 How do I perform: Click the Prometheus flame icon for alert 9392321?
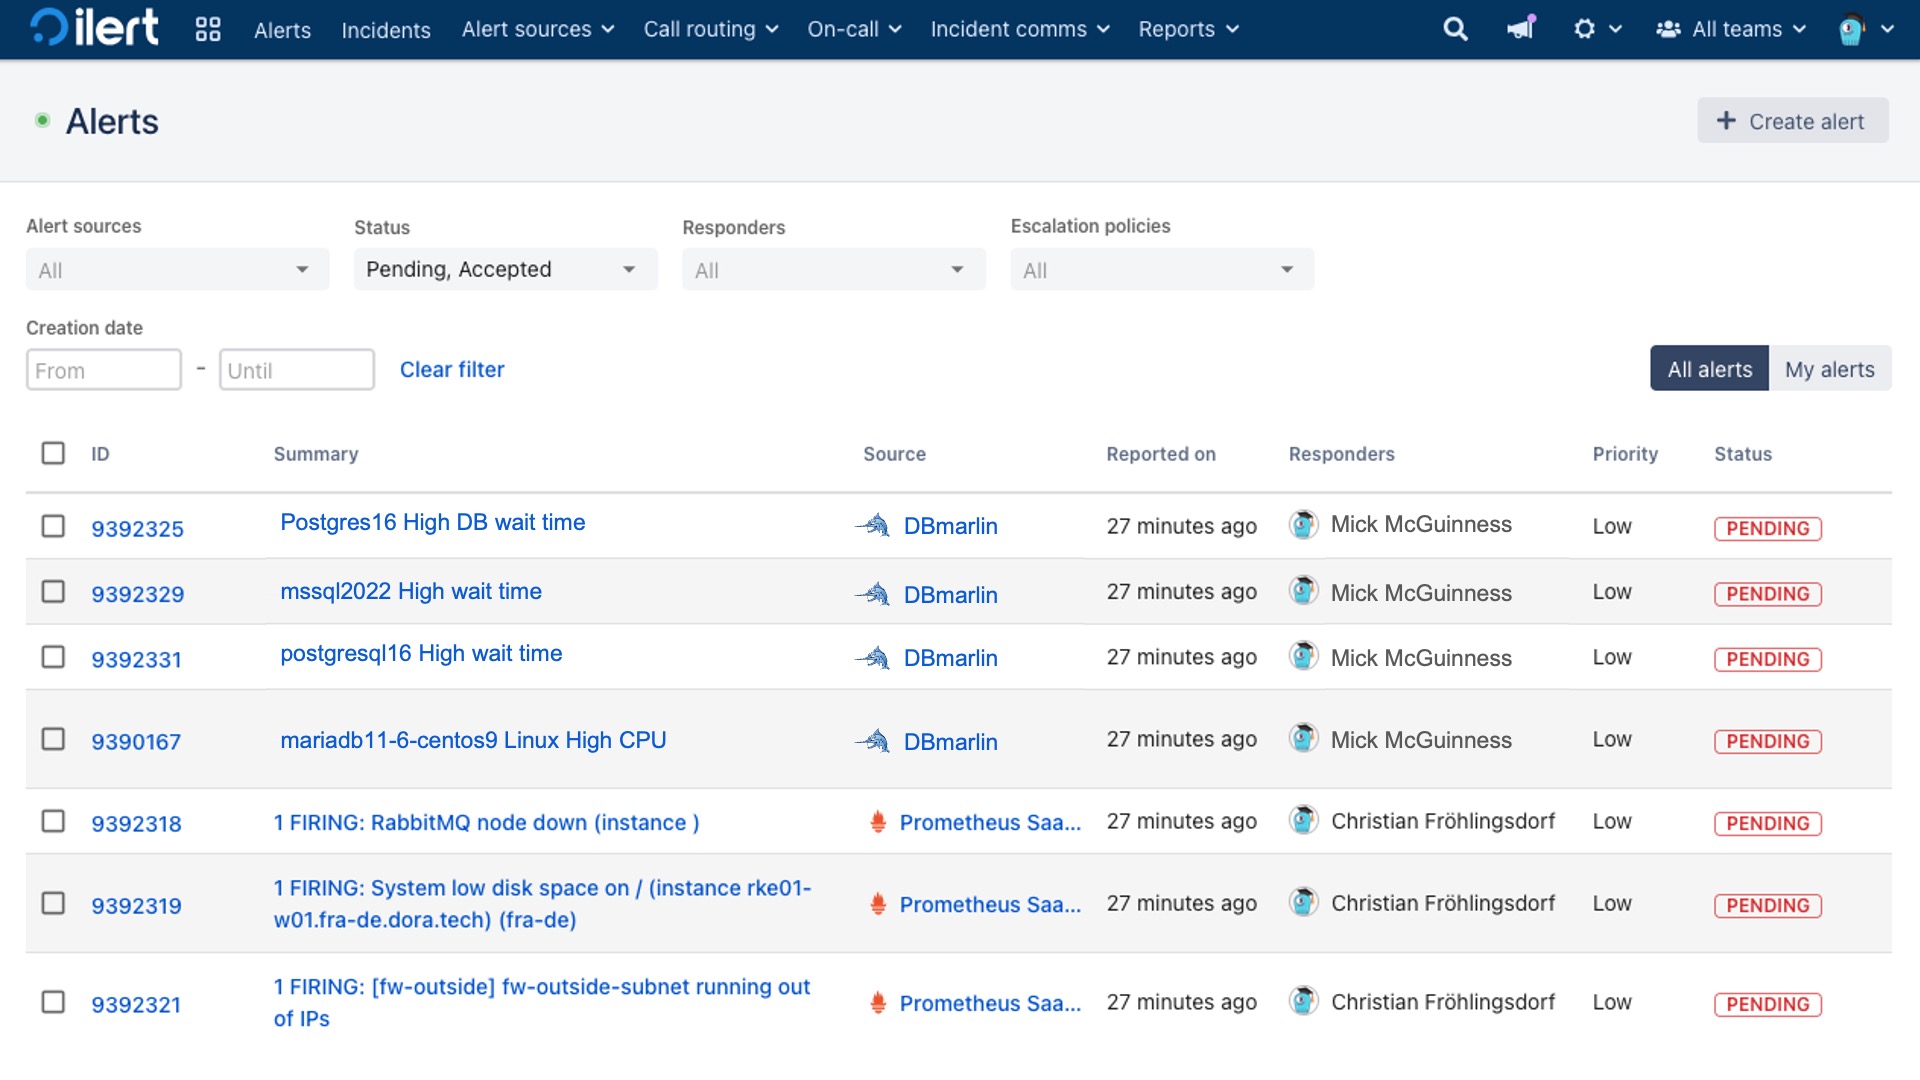point(878,1003)
